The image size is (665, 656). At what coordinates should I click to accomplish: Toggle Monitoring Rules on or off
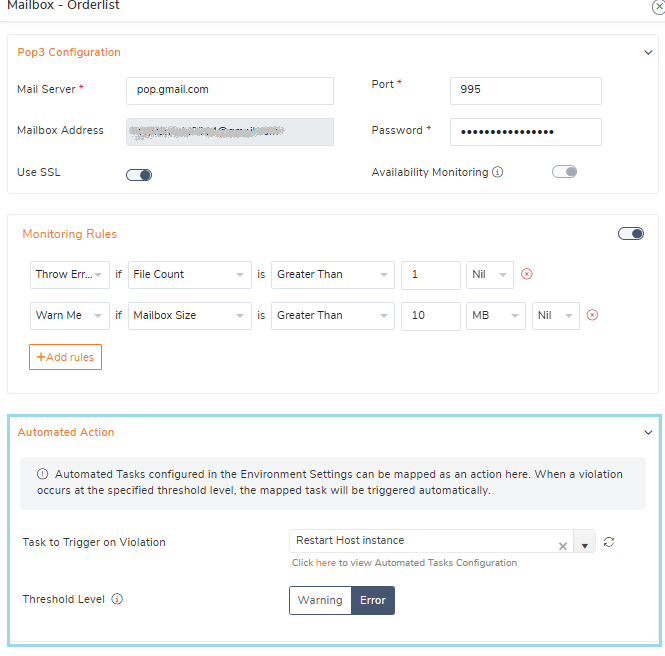click(631, 234)
